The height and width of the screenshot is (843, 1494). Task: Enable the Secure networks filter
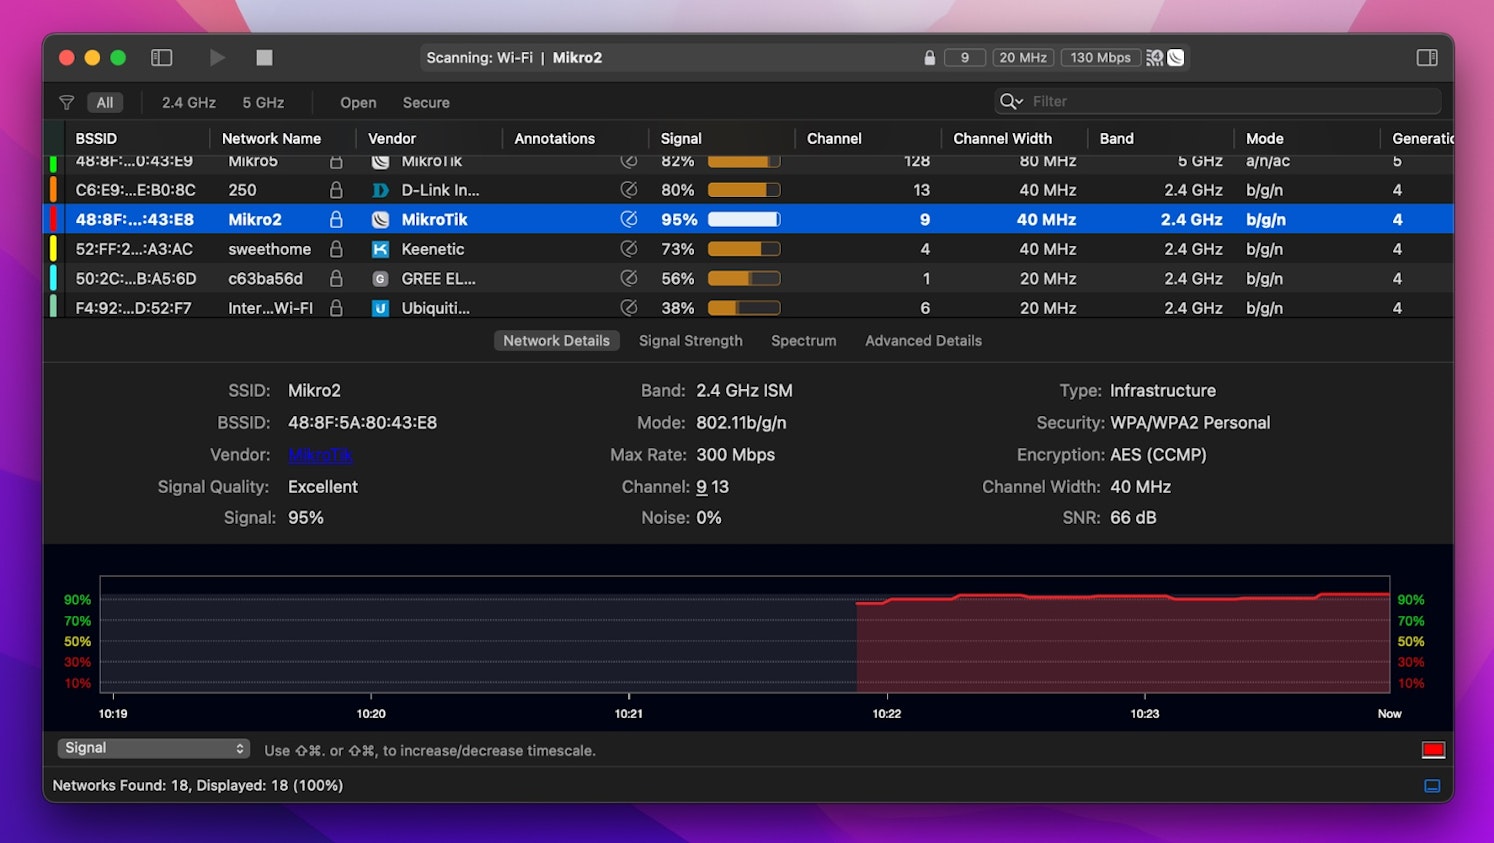click(426, 101)
